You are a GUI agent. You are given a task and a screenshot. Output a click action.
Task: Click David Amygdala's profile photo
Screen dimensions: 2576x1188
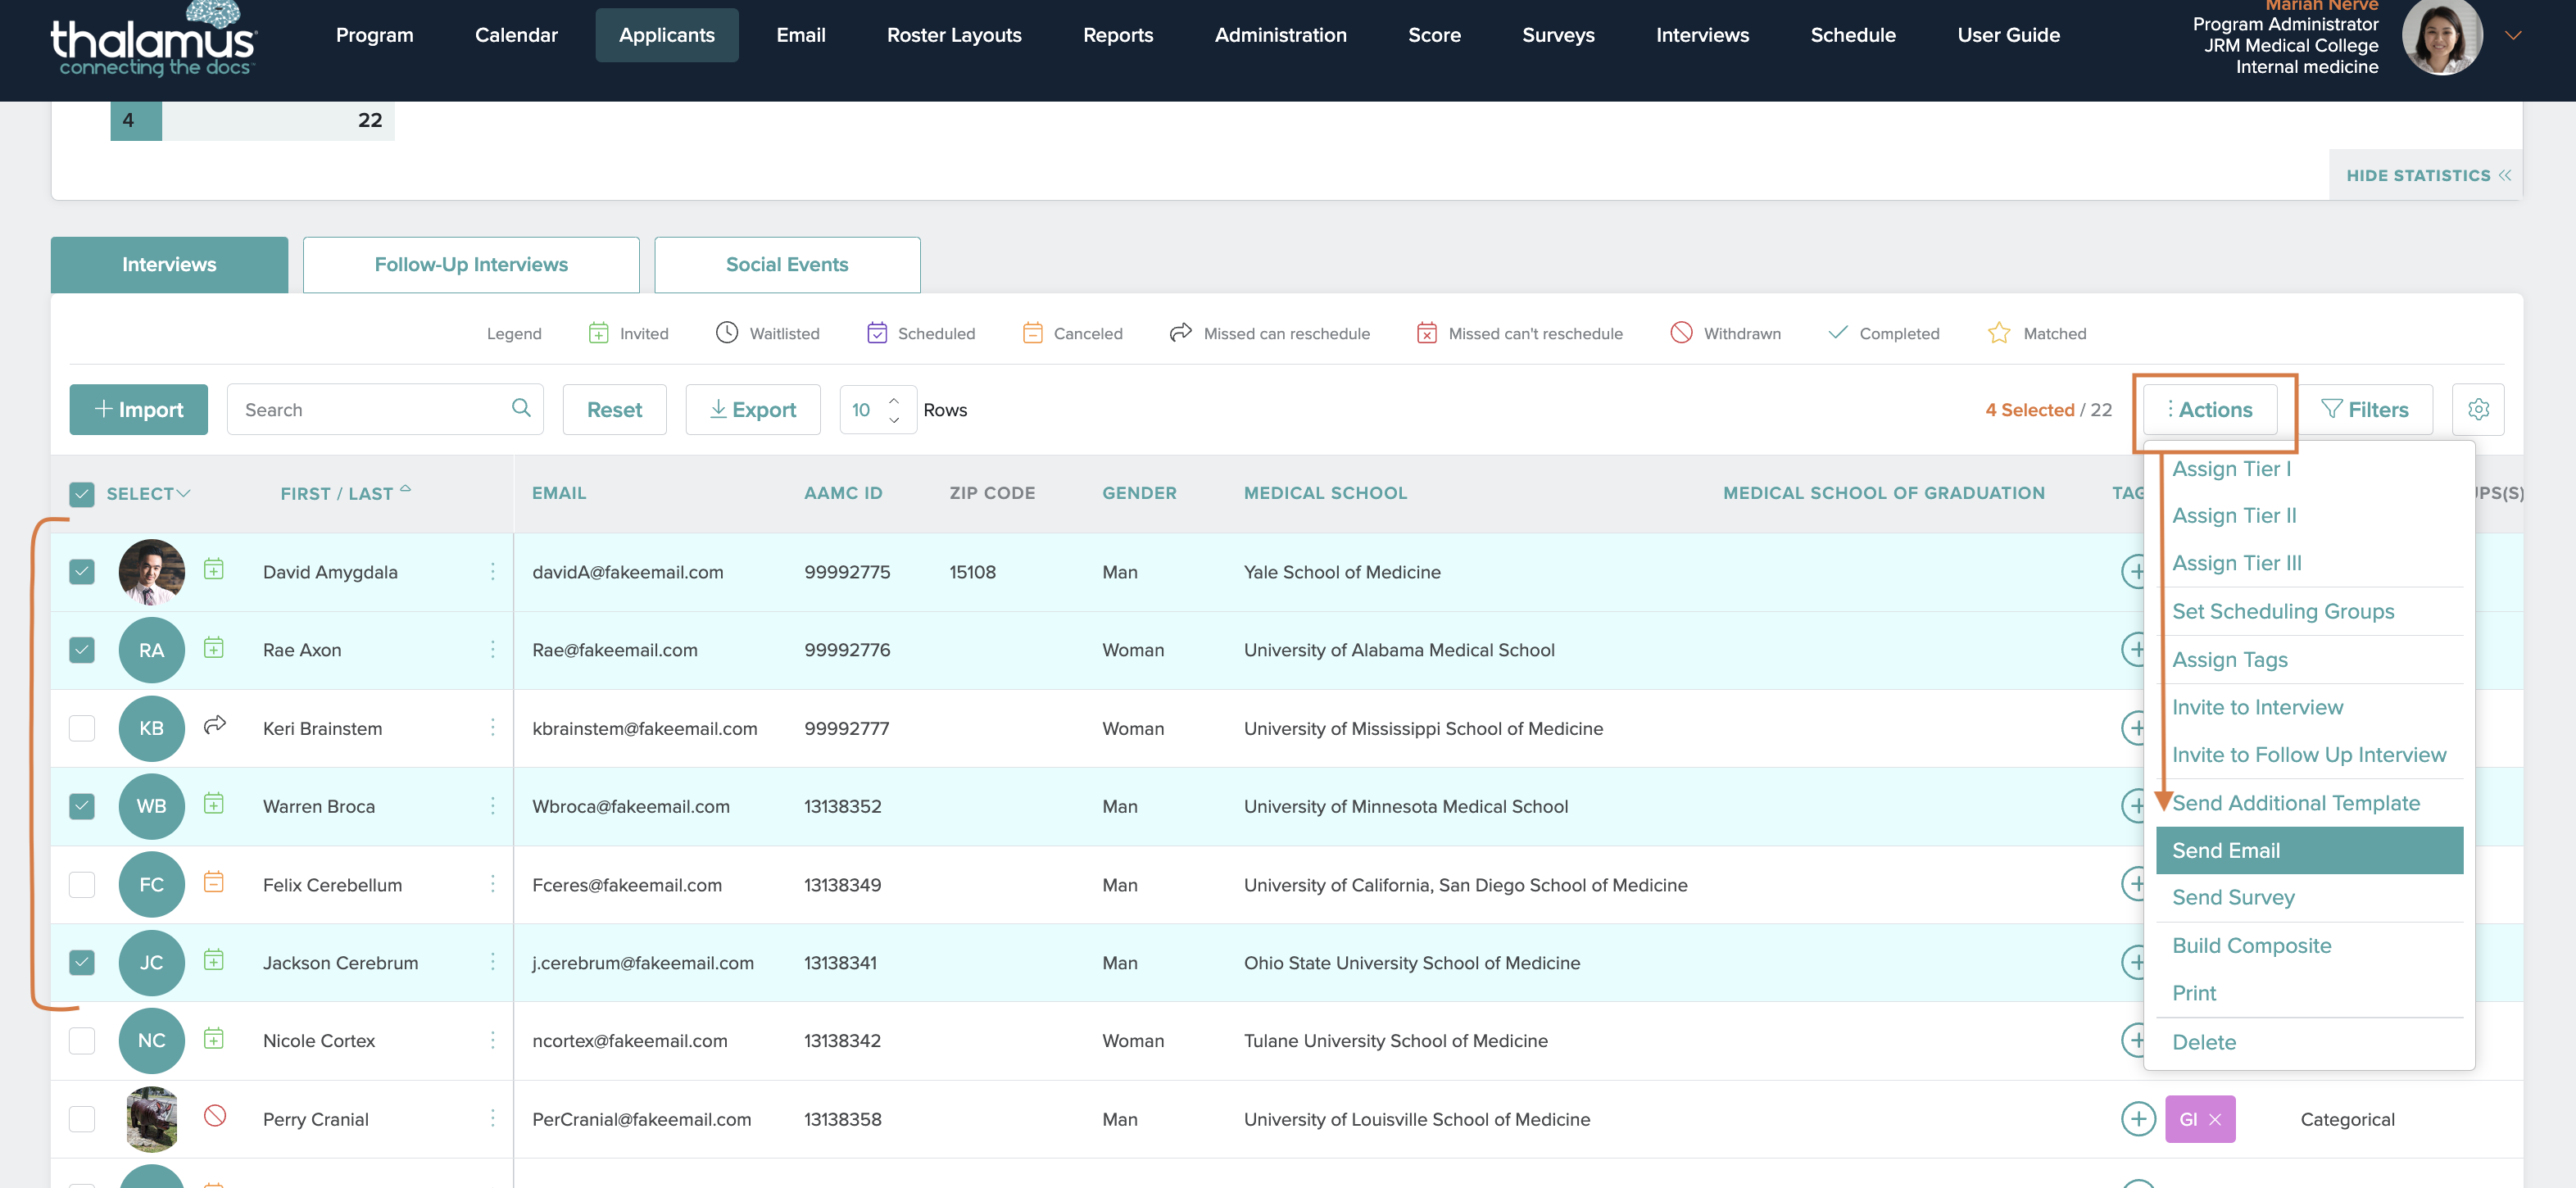[151, 572]
